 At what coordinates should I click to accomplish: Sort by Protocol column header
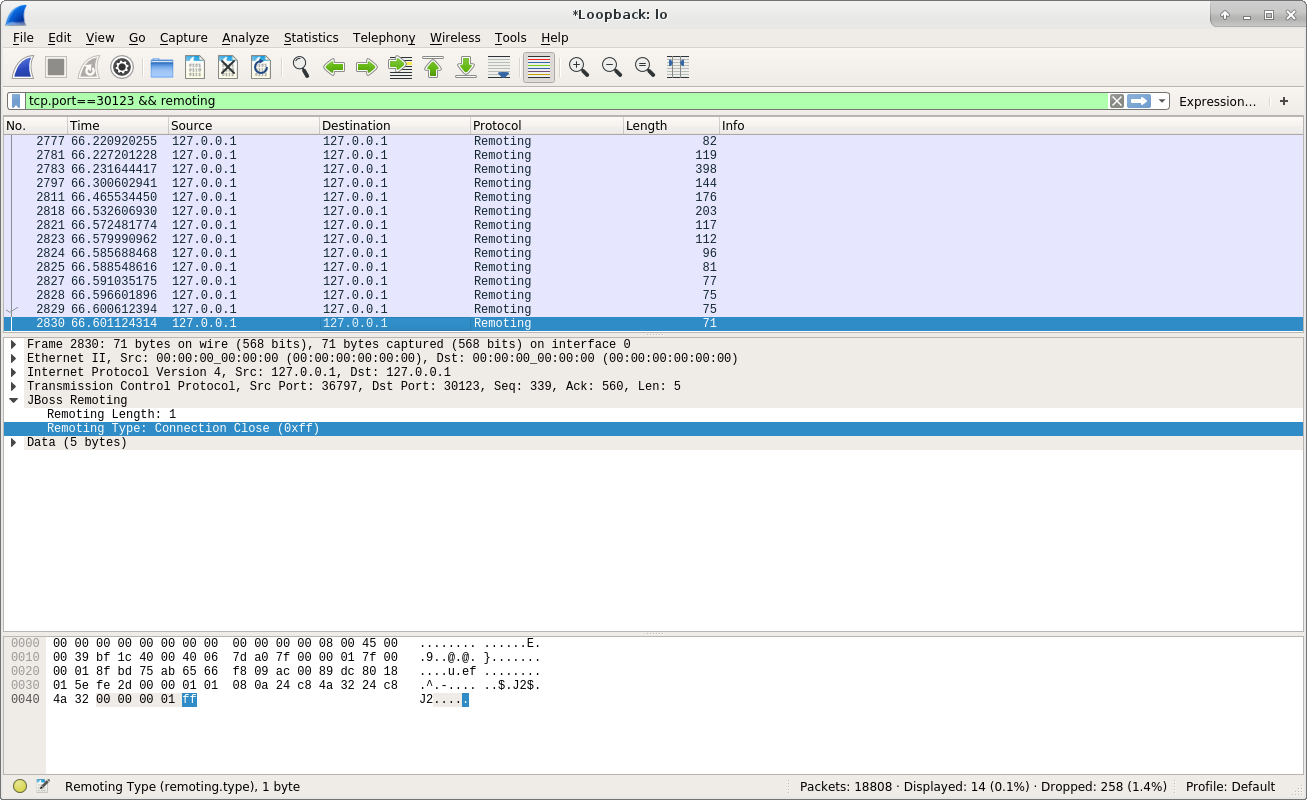coord(547,126)
